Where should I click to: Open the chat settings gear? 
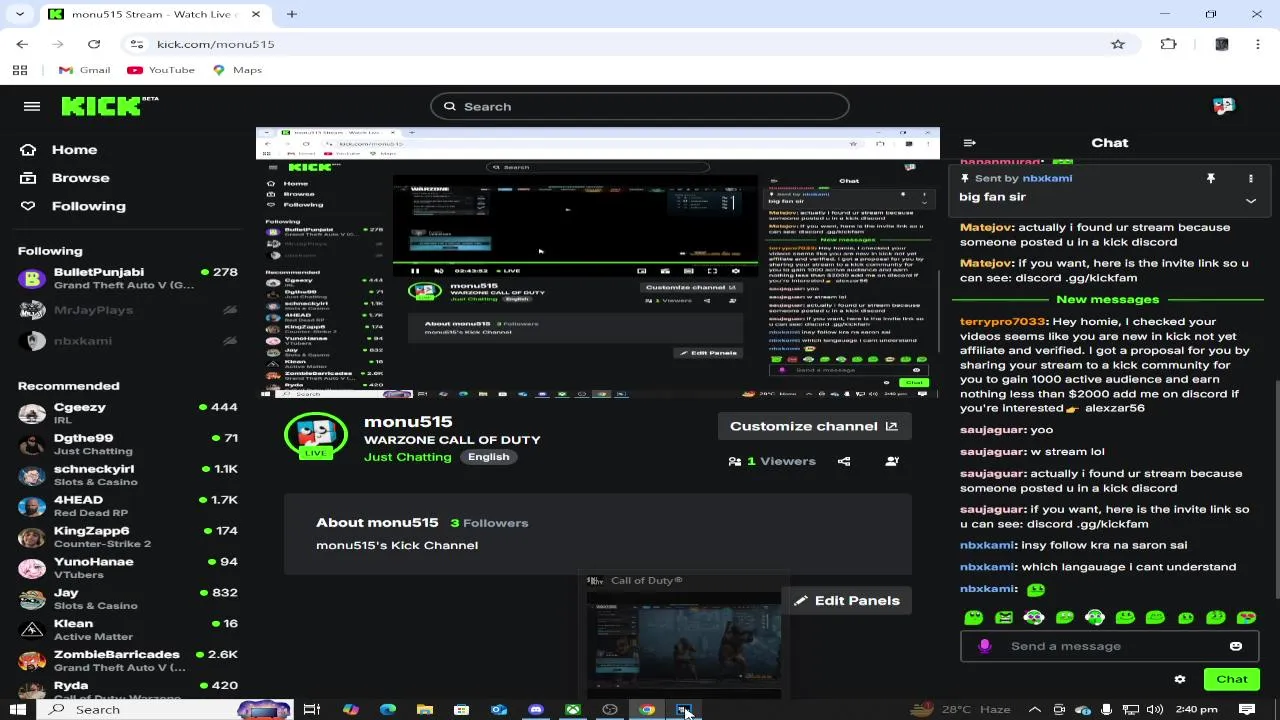tap(1180, 679)
